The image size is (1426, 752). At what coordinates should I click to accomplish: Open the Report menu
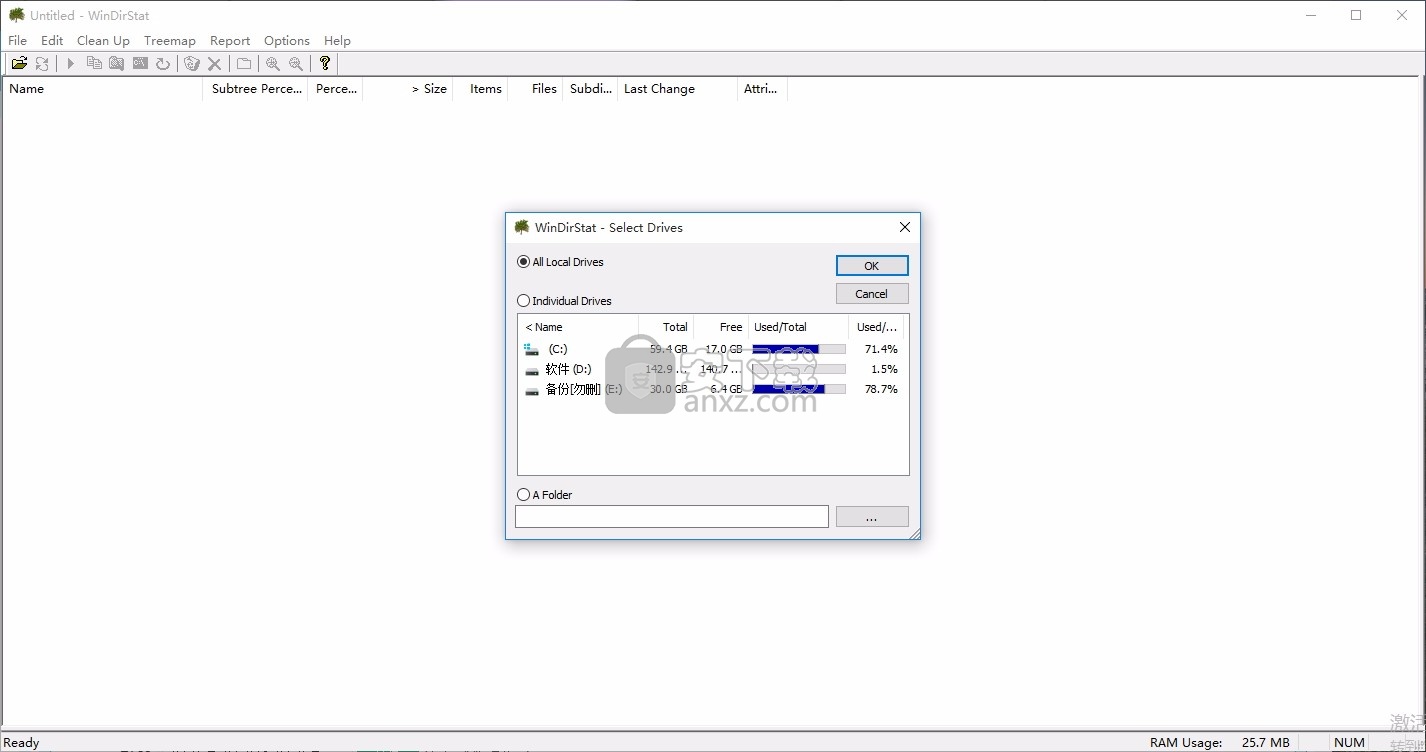tap(230, 41)
